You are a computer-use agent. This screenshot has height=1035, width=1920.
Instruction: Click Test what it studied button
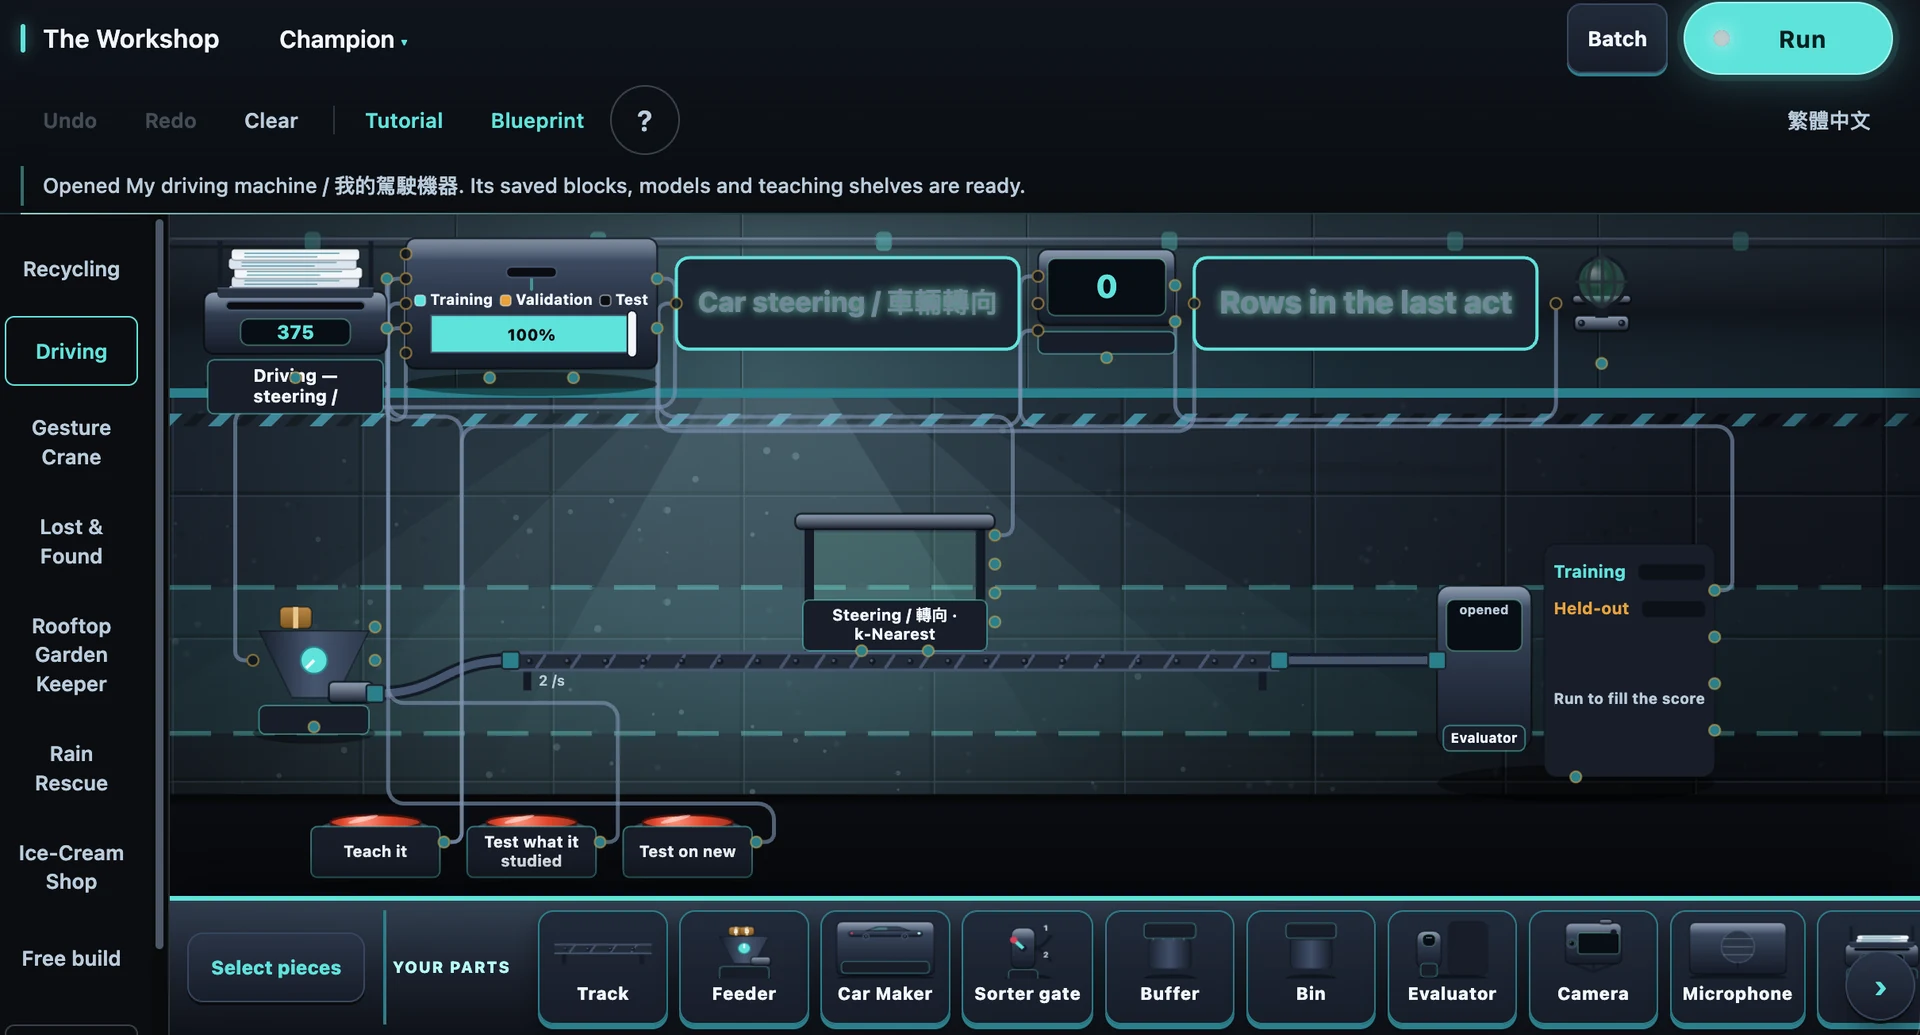click(531, 851)
